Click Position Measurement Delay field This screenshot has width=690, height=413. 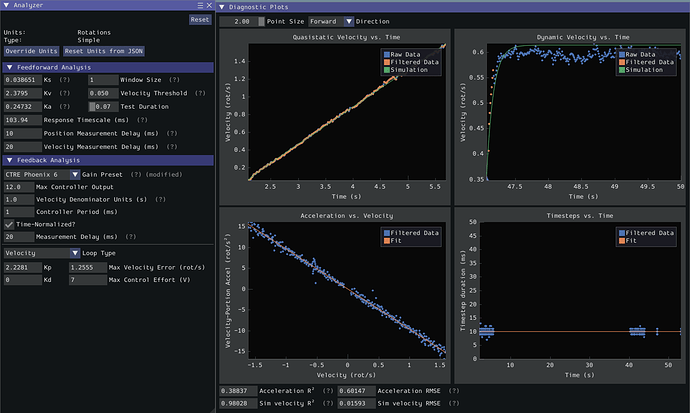coord(22,133)
